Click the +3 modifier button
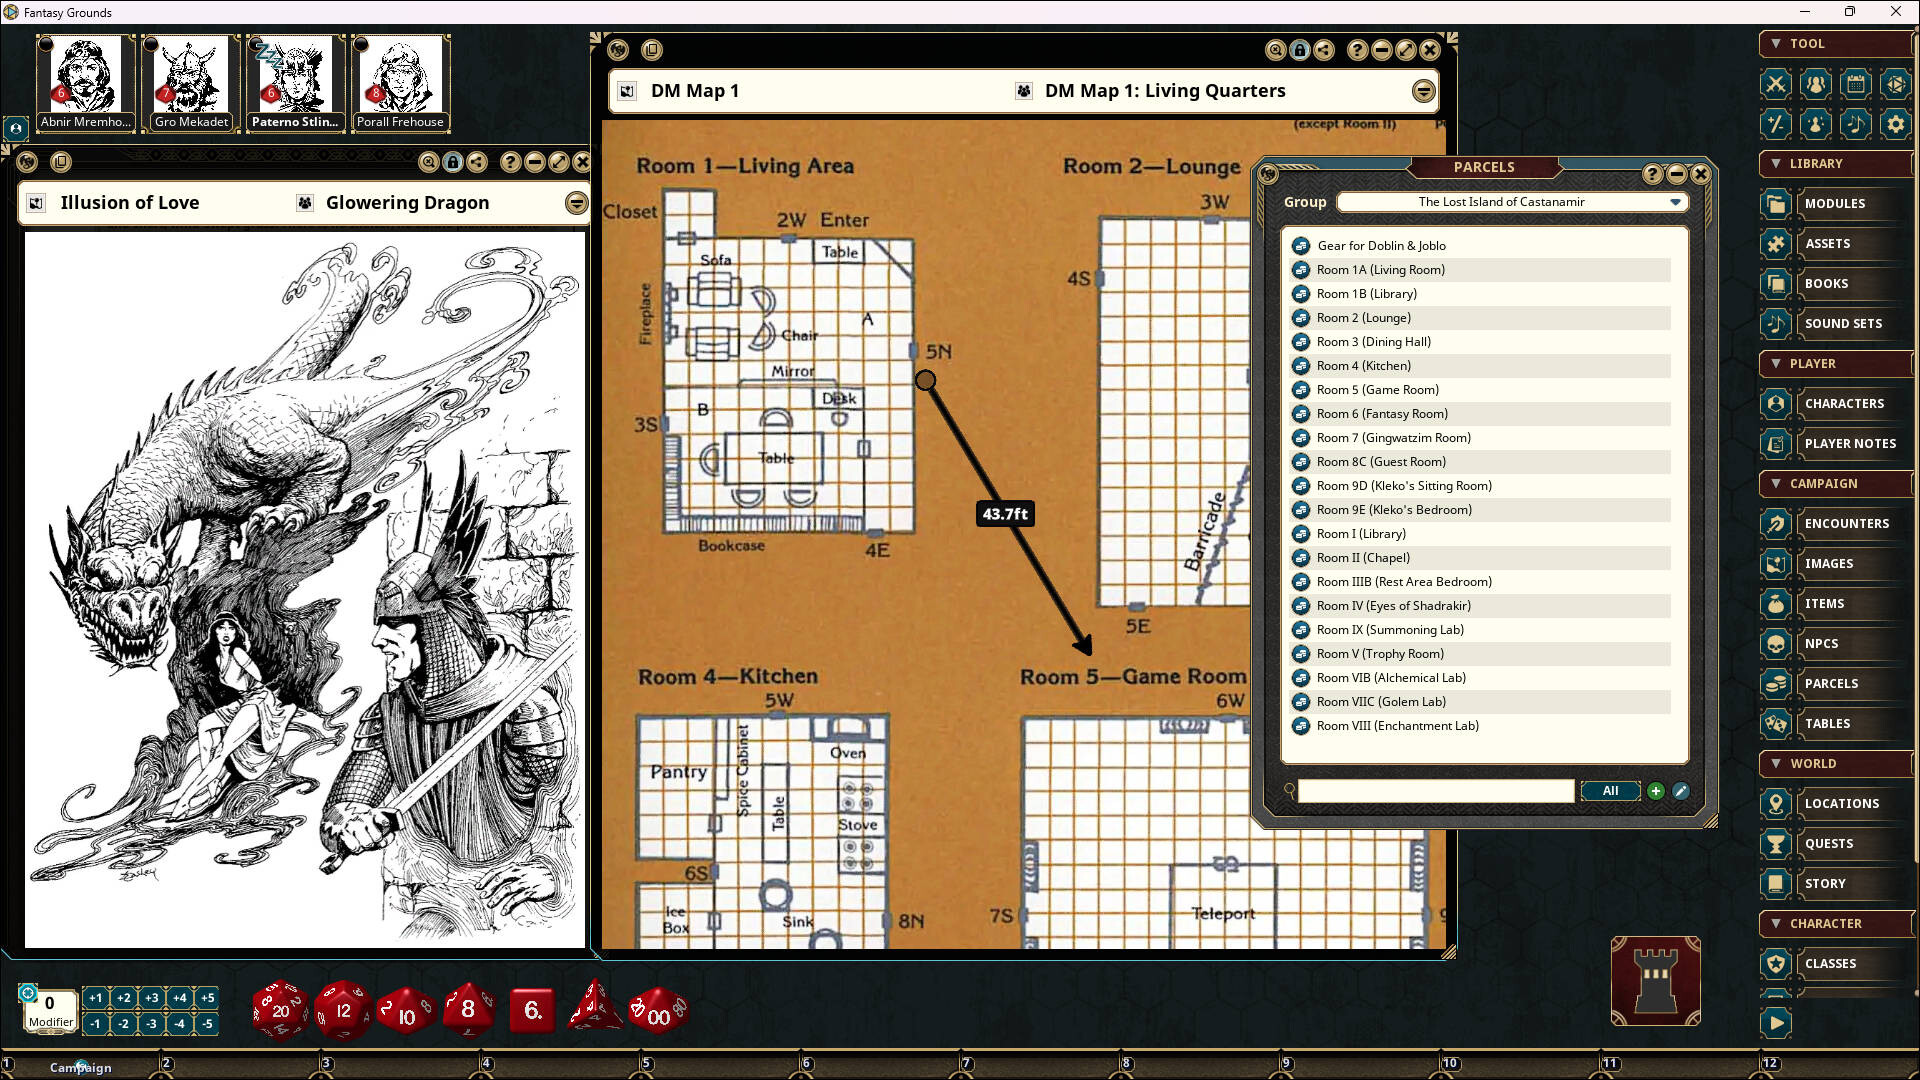Viewport: 1920px width, 1080px height. click(x=152, y=998)
